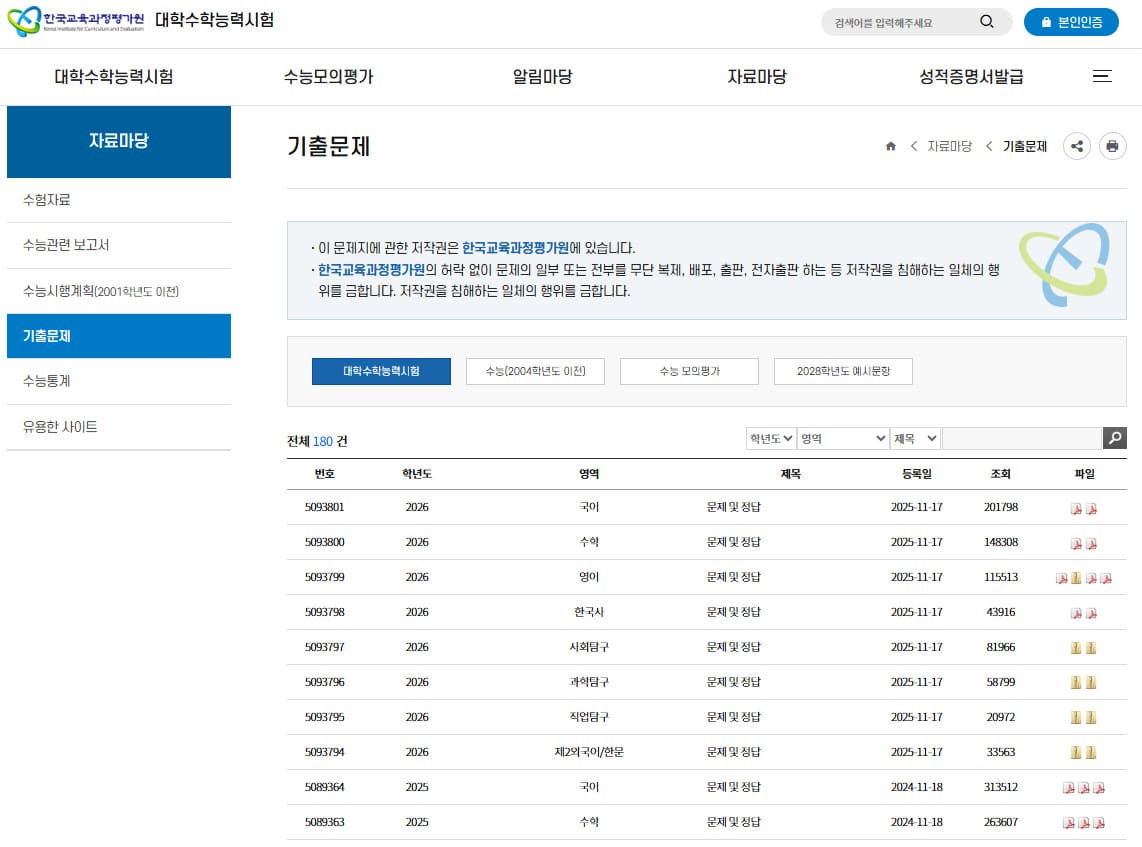Image resolution: width=1142 pixels, height=847 pixels.
Task: Download second ZIP in 과학탐구 row
Action: pyautogui.click(x=1091, y=683)
